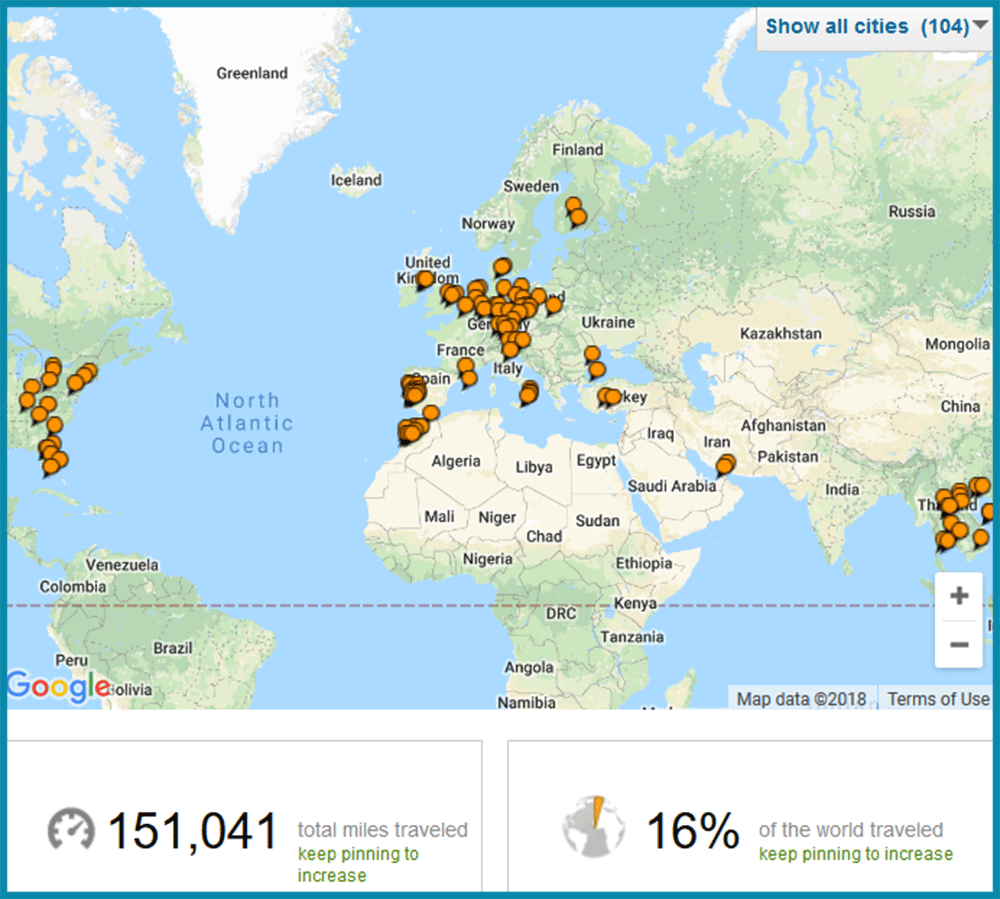This screenshot has width=1000, height=899.
Task: Click the globe pie icon beside 16%
Action: click(593, 829)
